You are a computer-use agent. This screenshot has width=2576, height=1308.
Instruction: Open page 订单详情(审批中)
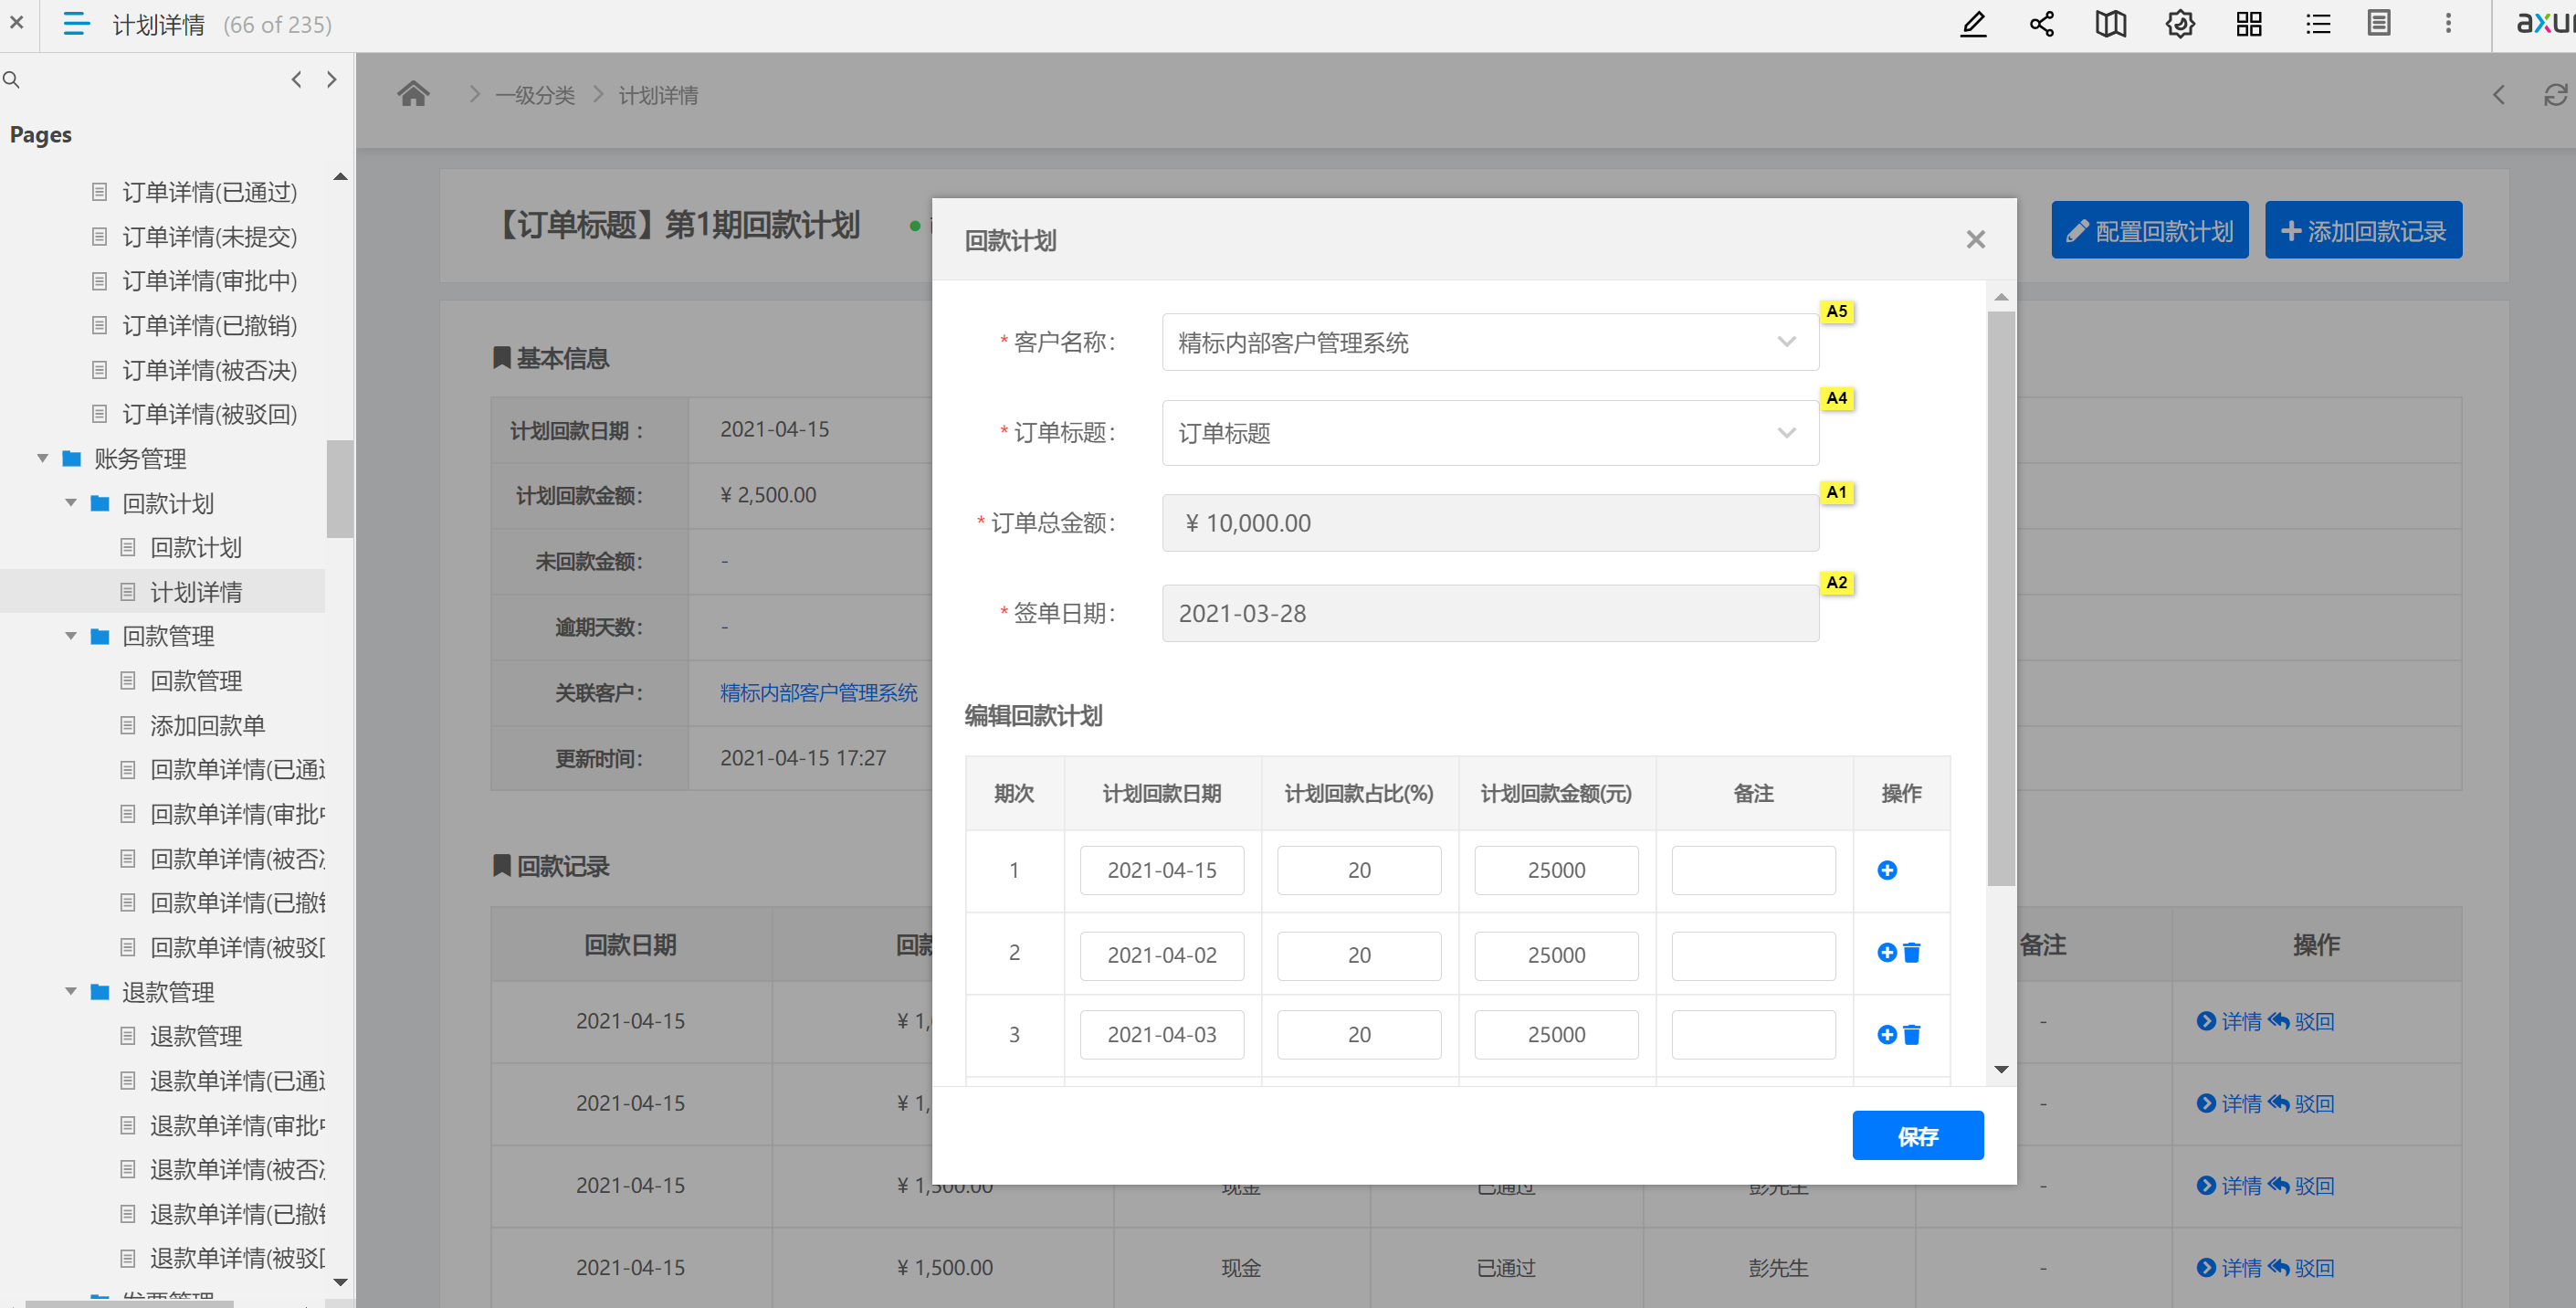pos(209,281)
